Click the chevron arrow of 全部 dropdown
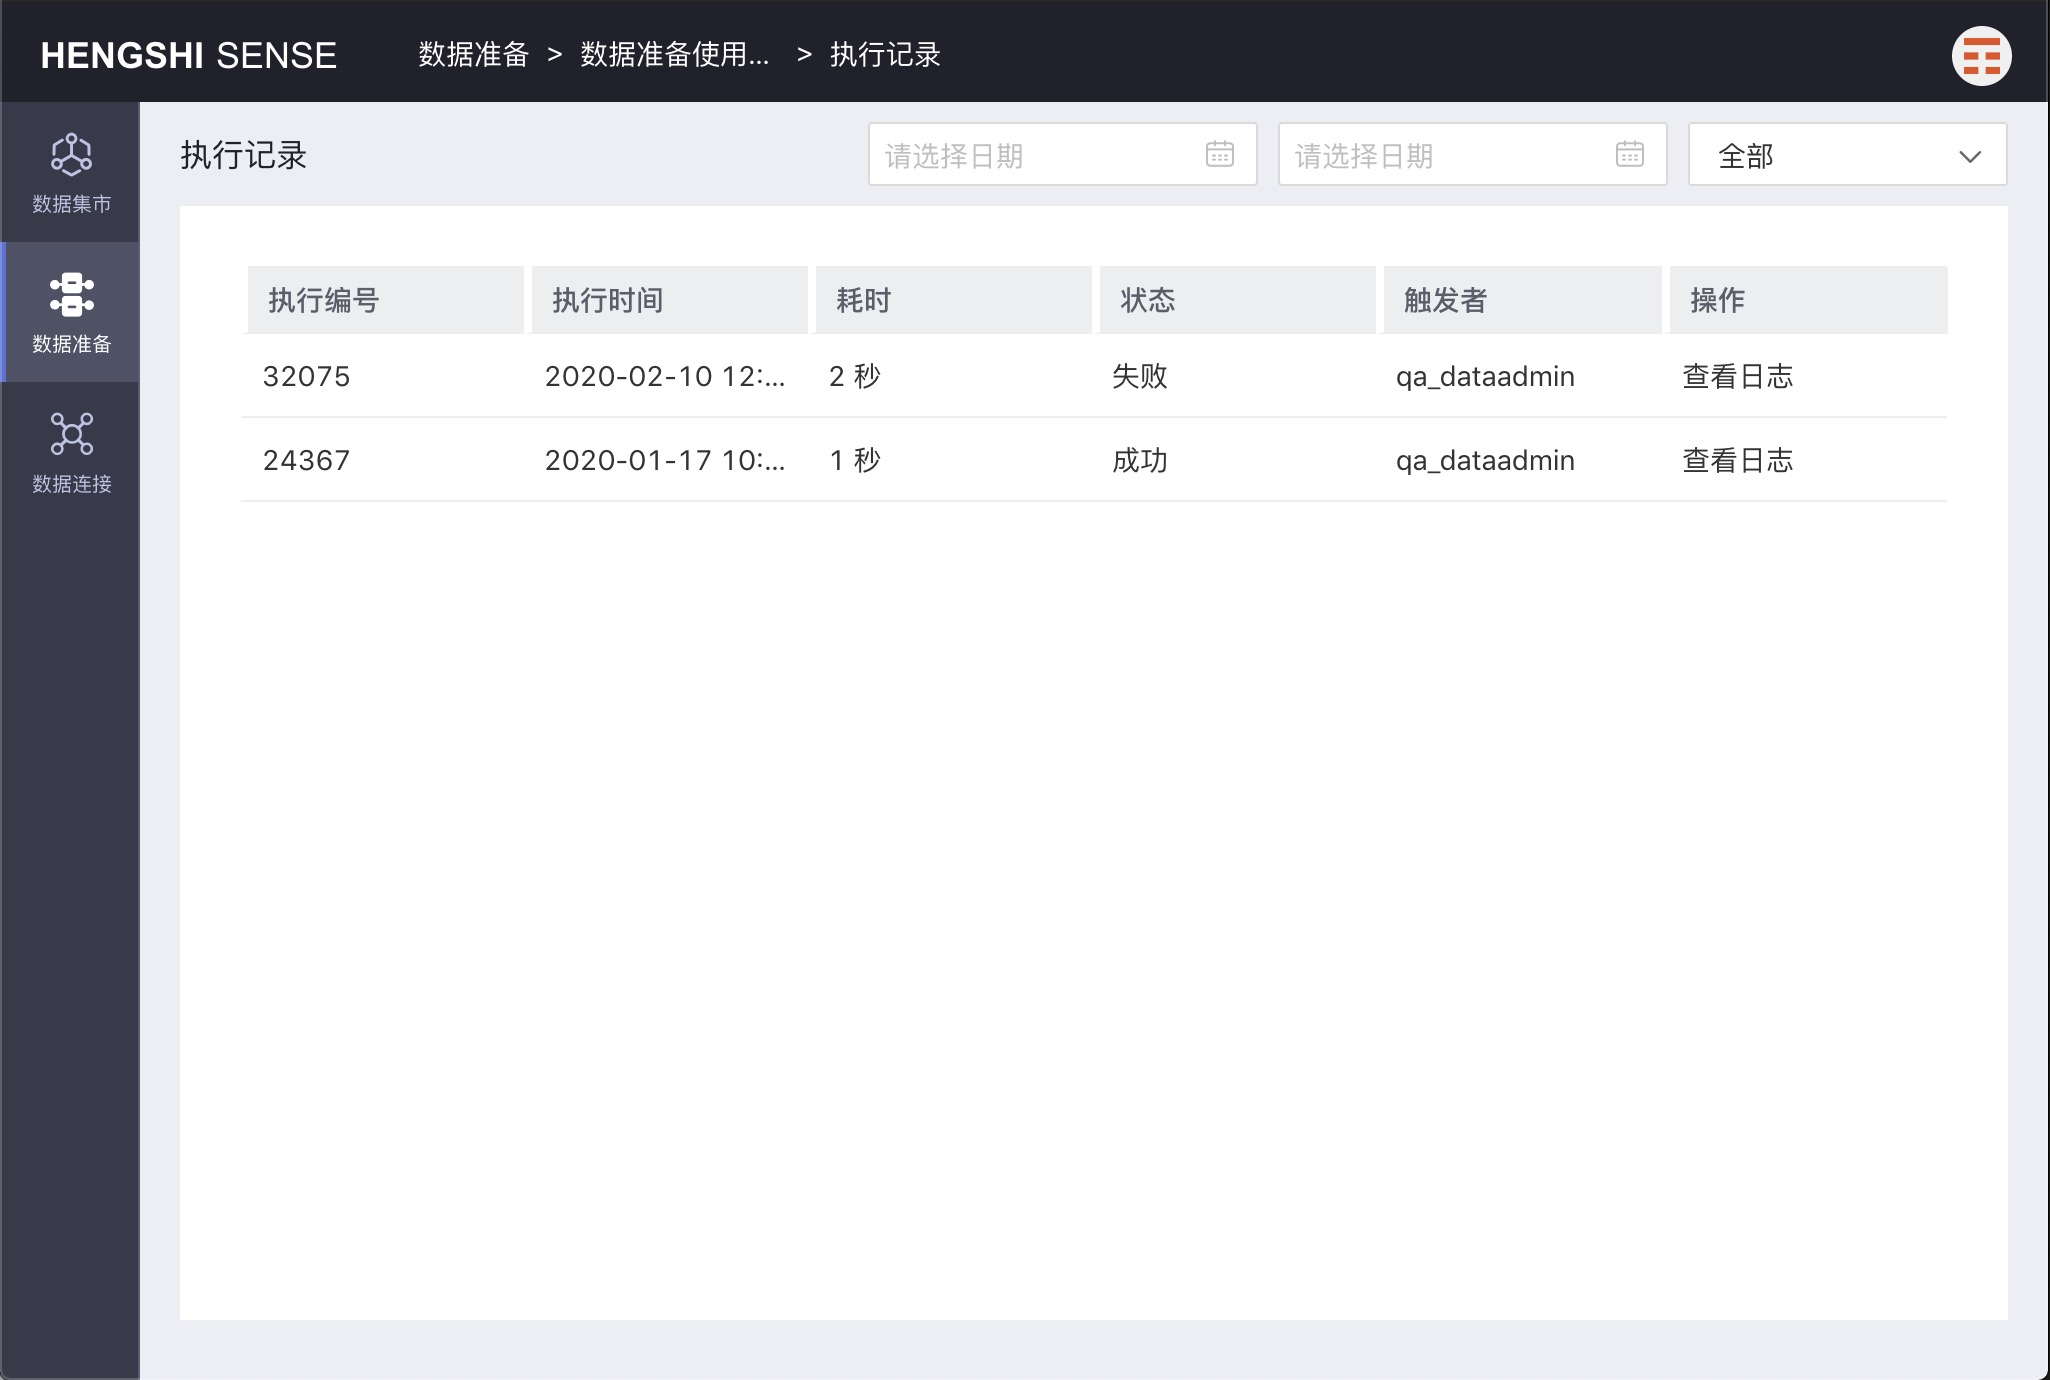 tap(1969, 156)
